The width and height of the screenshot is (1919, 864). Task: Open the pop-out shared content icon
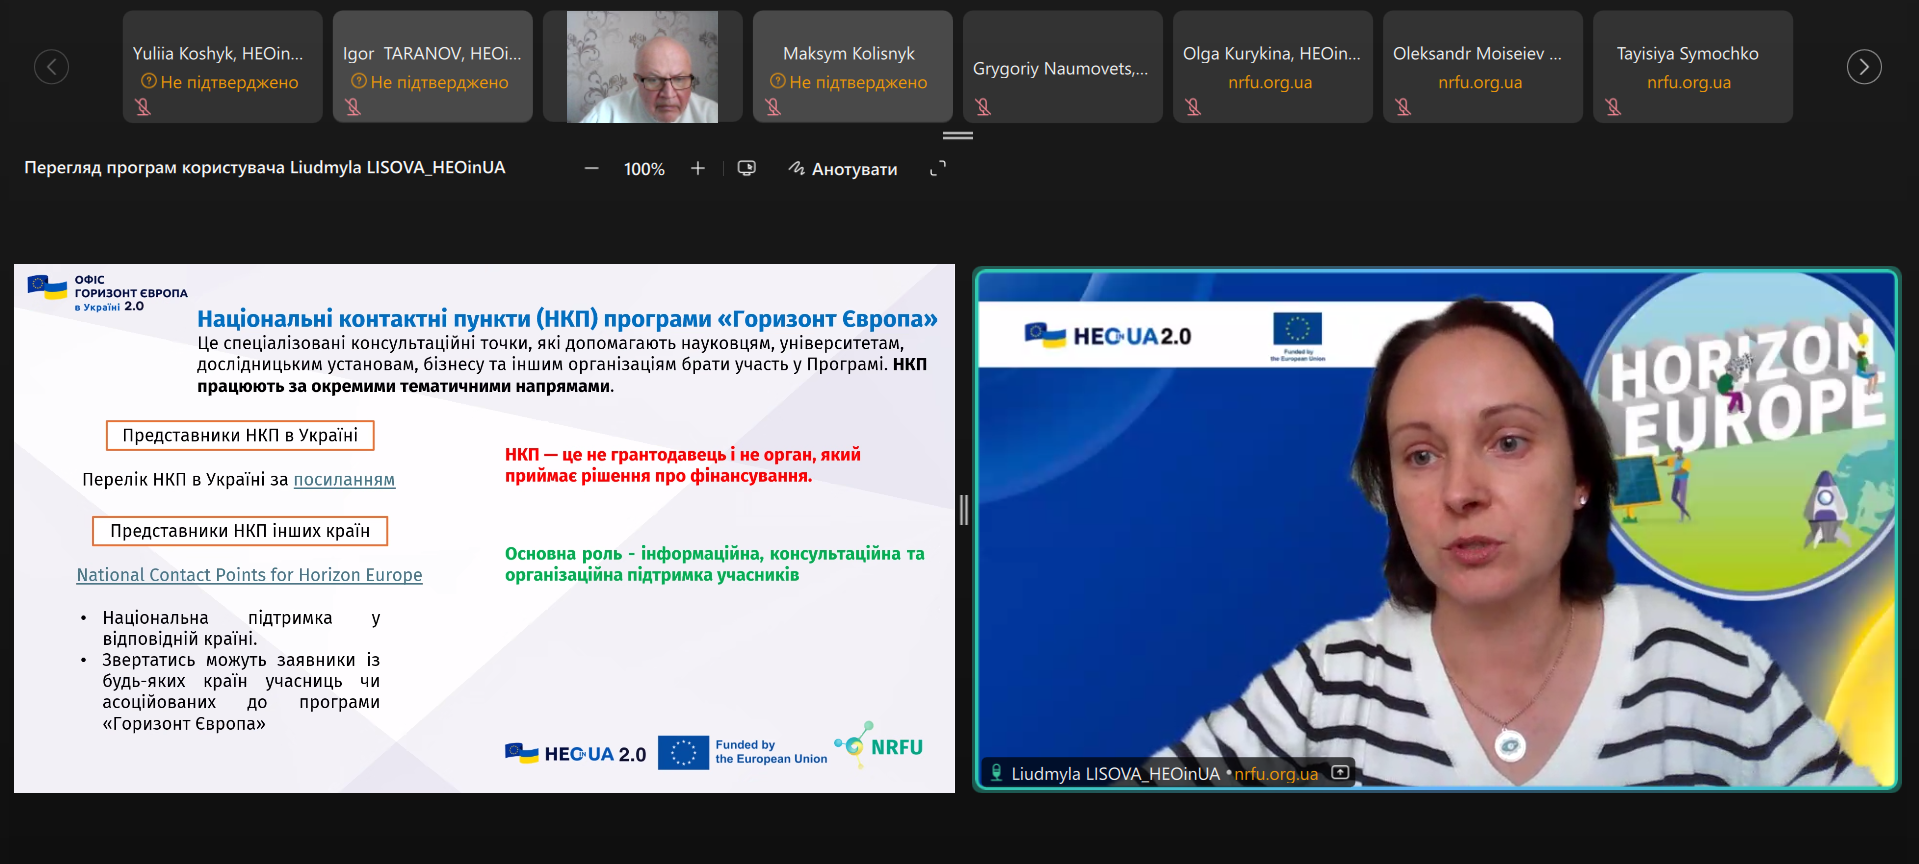pyautogui.click(x=747, y=168)
